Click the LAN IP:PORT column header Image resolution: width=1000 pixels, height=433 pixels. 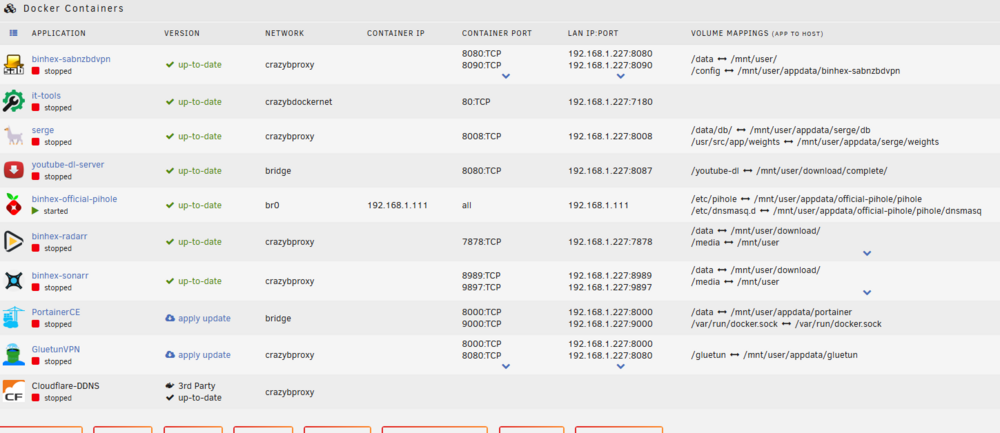point(593,33)
